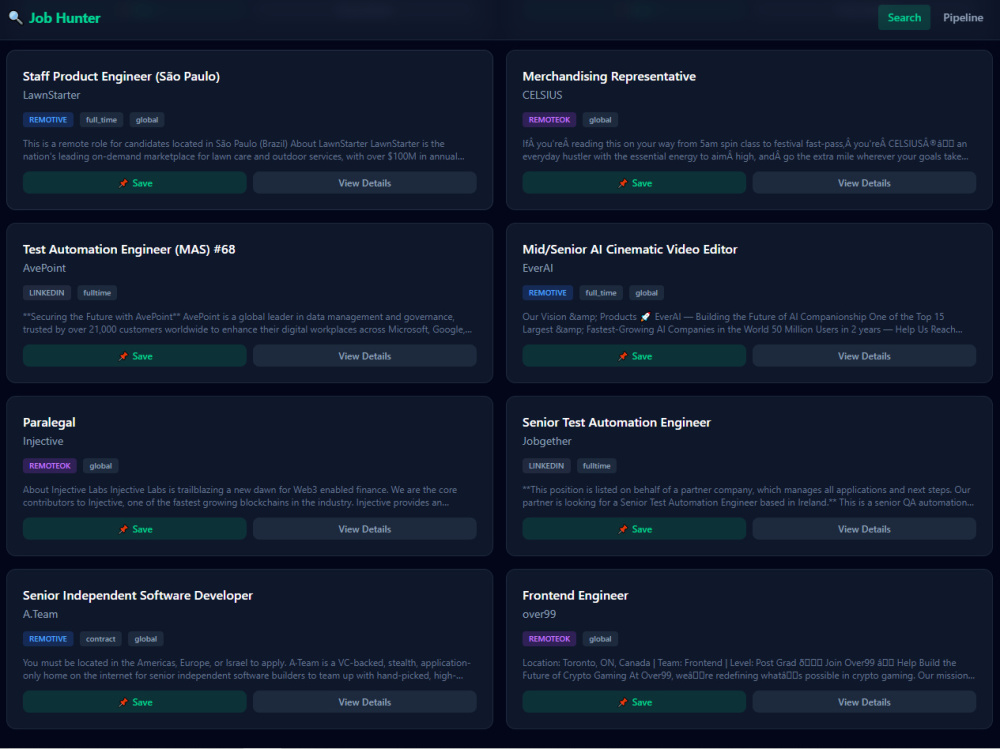Viewport: 1000px width, 749px height.
Task: Click the CELSIUS company name
Action: [x=542, y=95]
